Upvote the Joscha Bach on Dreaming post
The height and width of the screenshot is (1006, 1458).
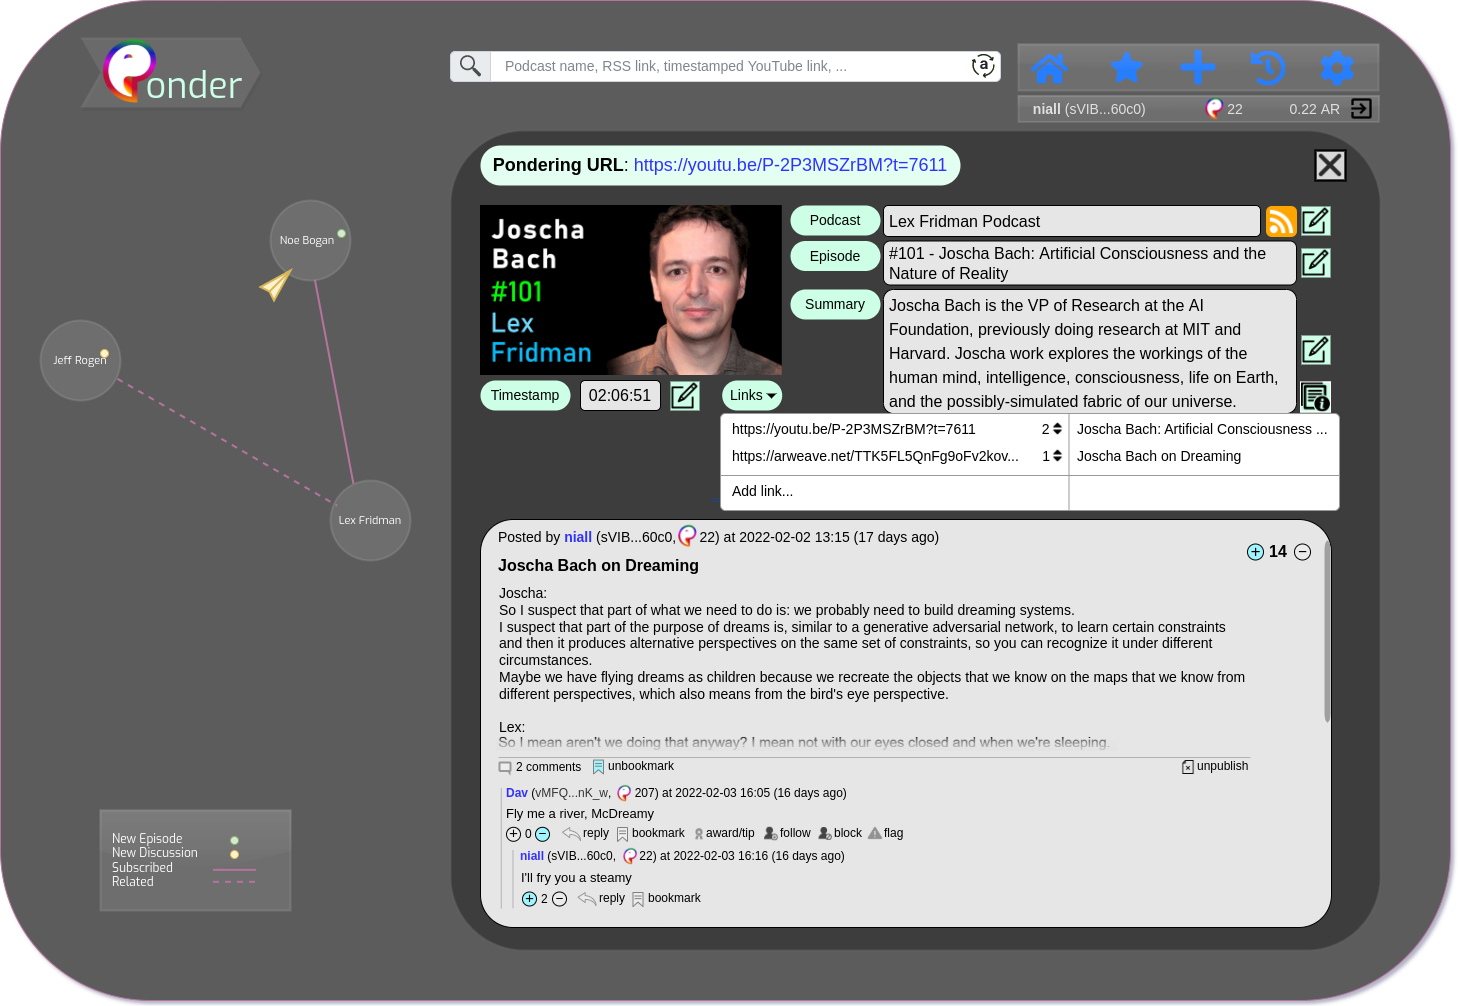(1255, 552)
